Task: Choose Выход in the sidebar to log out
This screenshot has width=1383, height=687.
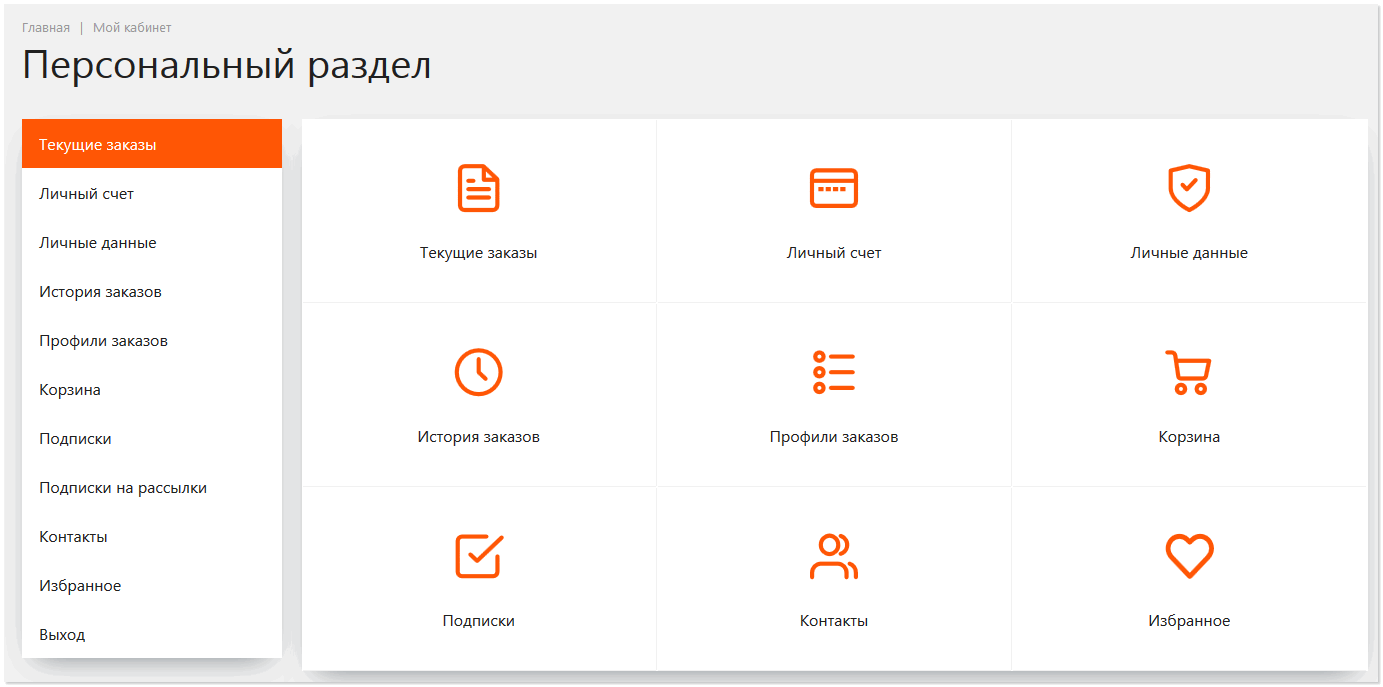Action: (x=152, y=634)
